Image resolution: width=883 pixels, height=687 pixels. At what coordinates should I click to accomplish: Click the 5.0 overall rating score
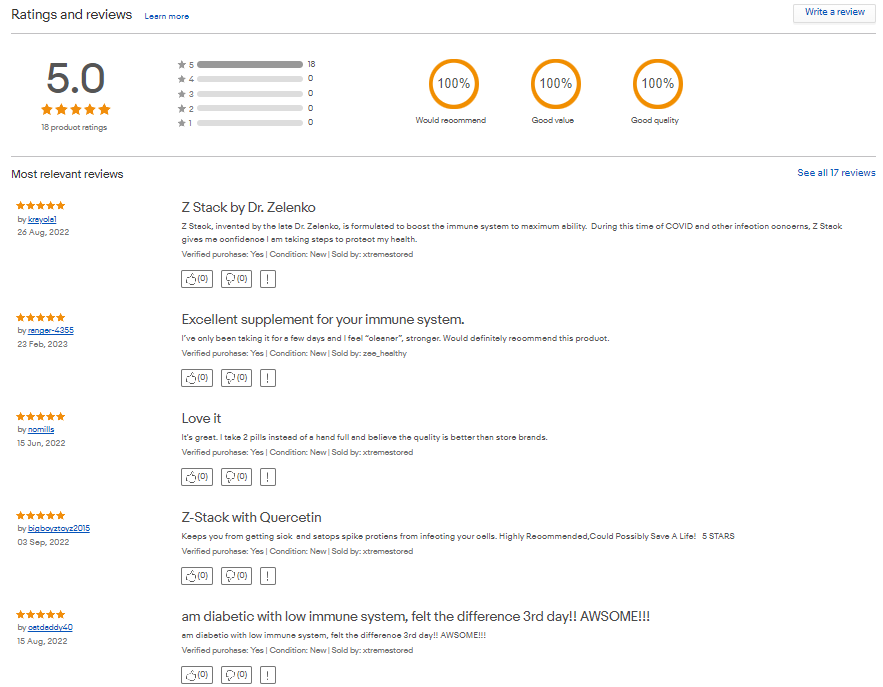[75, 78]
